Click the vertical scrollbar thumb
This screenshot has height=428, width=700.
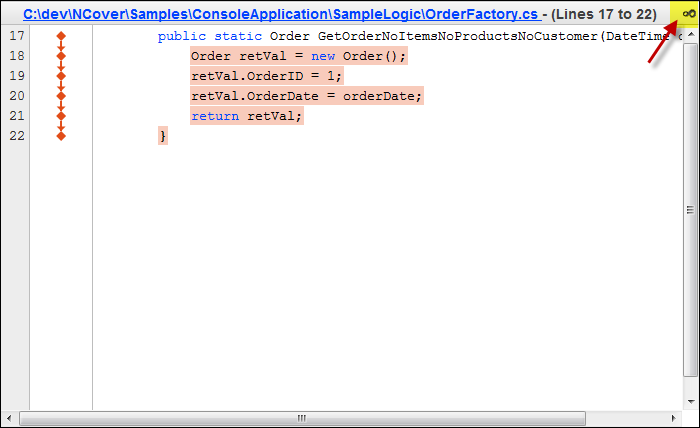pyautogui.click(x=690, y=210)
